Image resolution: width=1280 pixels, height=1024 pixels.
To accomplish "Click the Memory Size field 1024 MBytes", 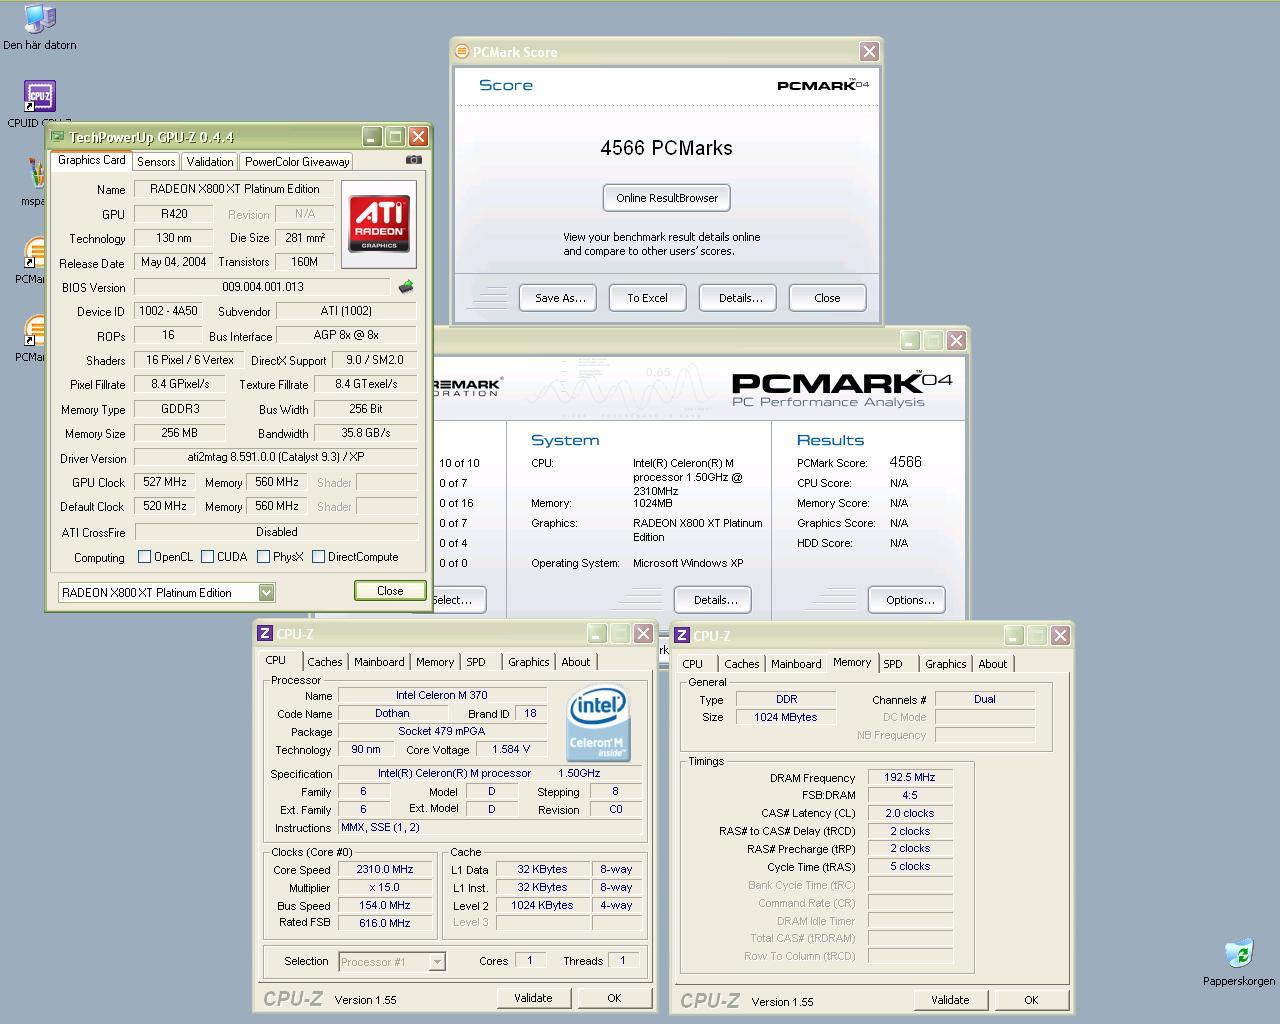I will [785, 718].
